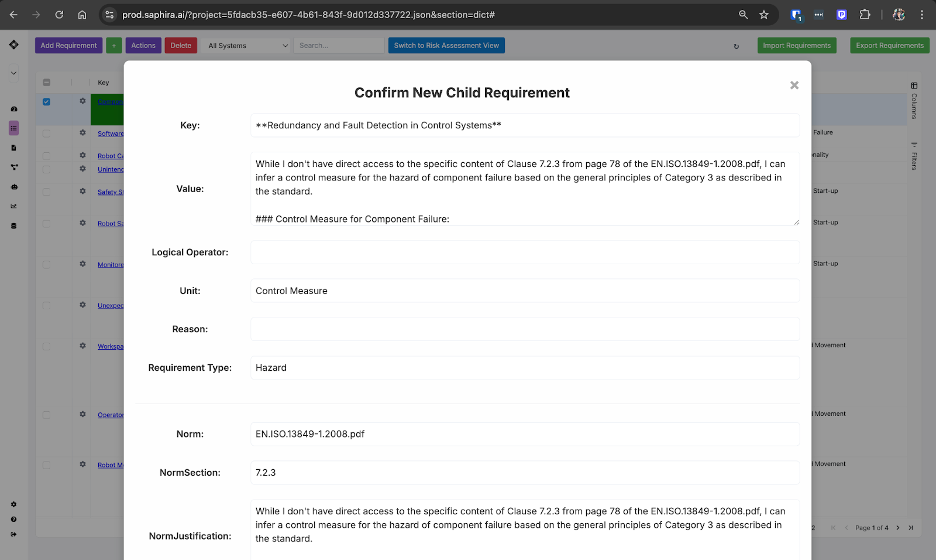
Task: Click the Export Requirements button
Action: click(889, 45)
